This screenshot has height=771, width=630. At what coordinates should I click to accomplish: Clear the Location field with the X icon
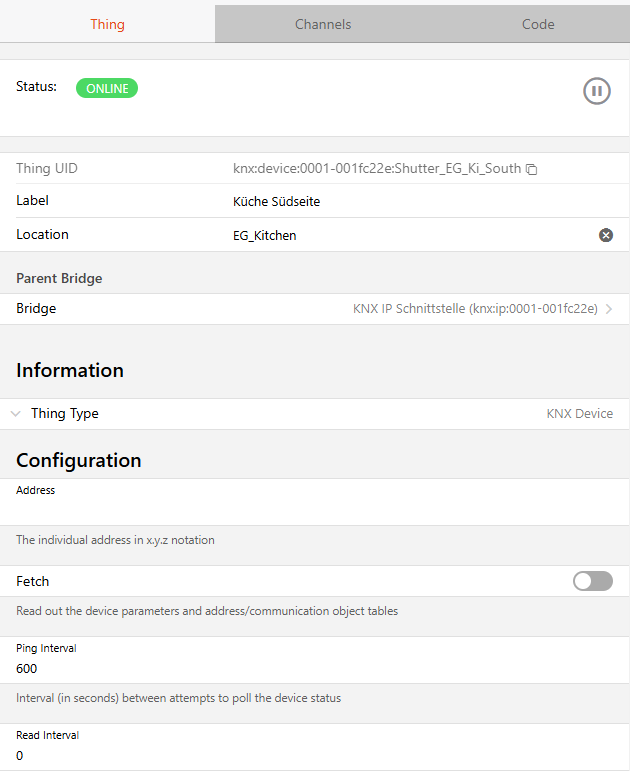point(605,236)
